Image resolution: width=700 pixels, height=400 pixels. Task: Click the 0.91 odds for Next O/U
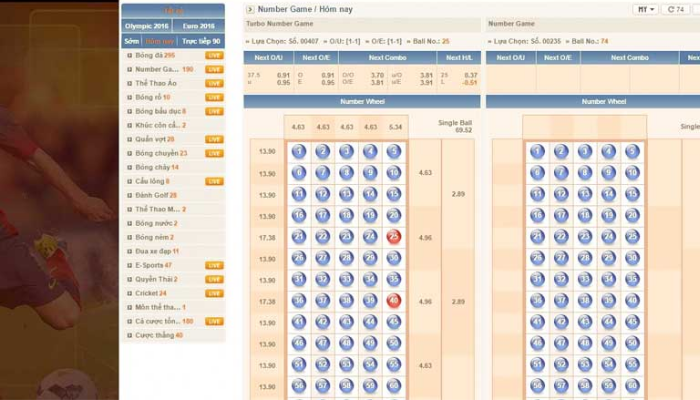pos(284,75)
